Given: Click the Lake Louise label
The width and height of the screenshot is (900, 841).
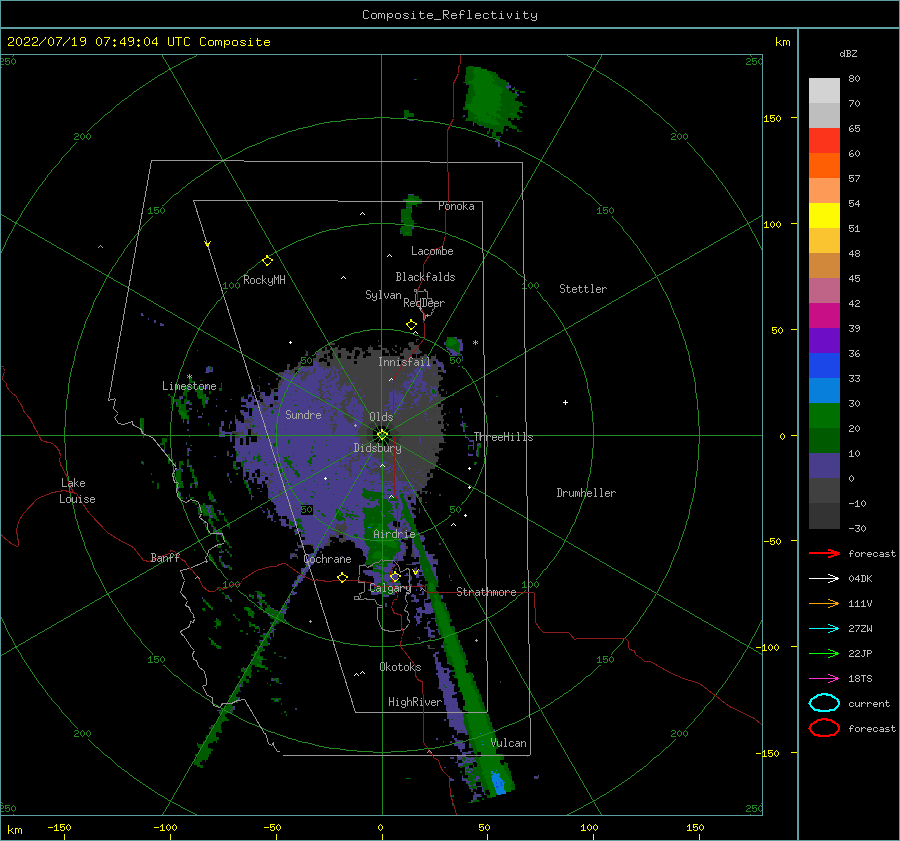Looking at the screenshot, I should coord(77,491).
